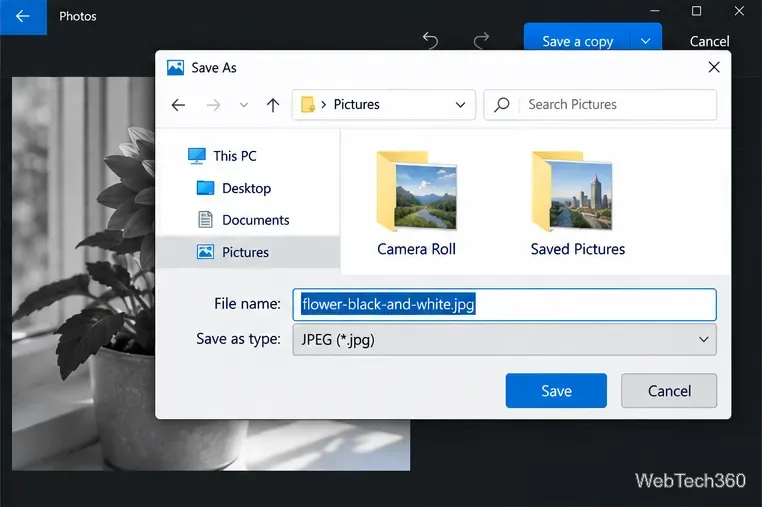Maximize the Photos window

point(696,11)
